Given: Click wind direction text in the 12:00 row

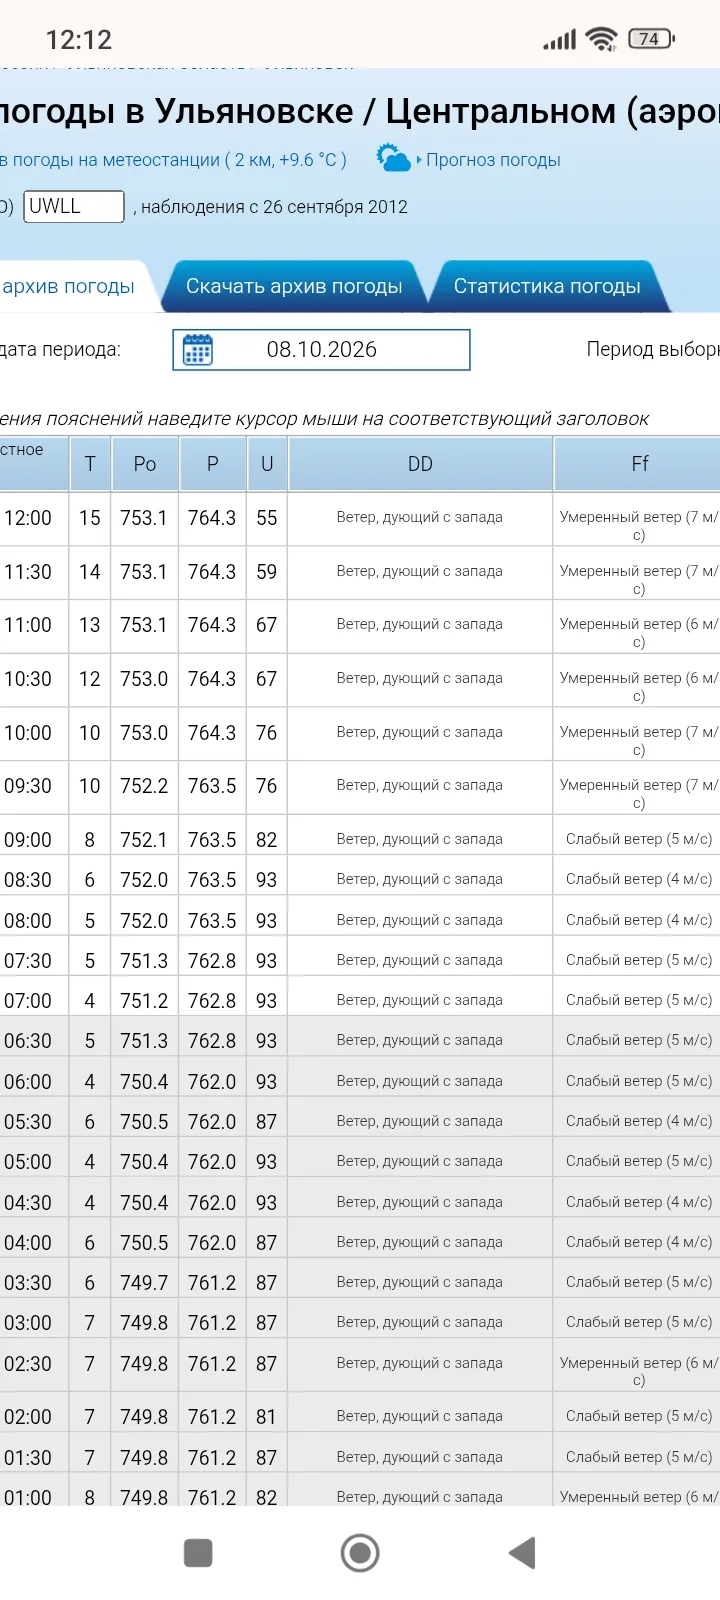Looking at the screenshot, I should coord(420,517).
